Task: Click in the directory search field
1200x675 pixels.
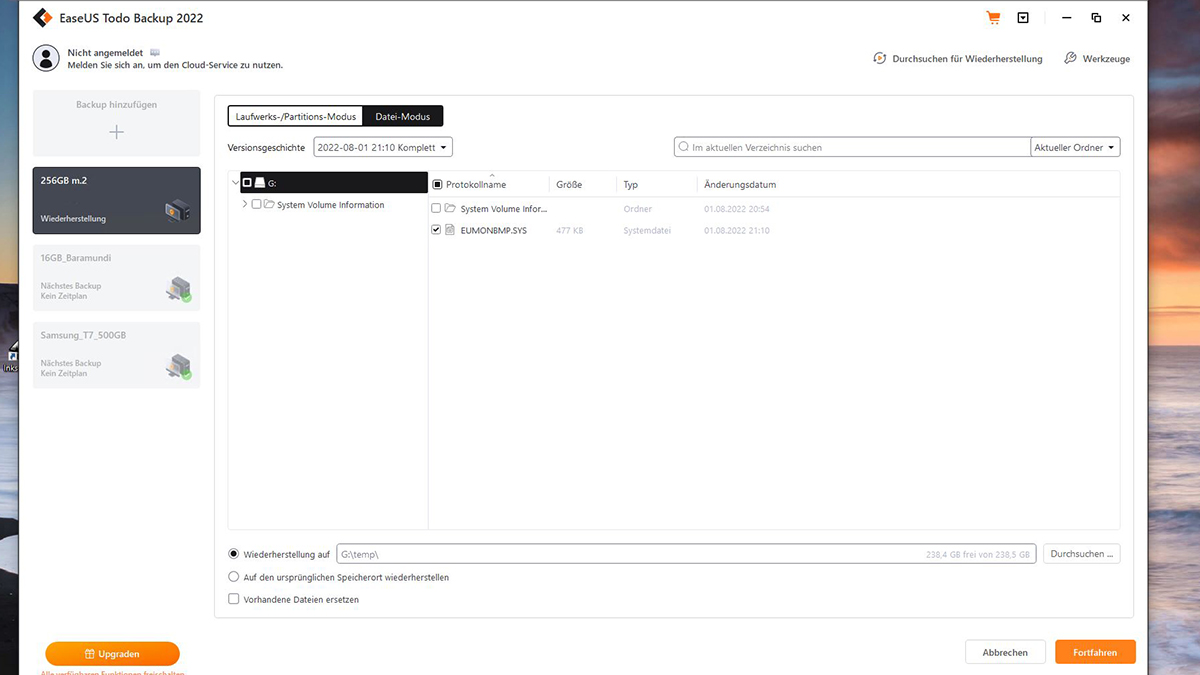Action: coord(852,147)
